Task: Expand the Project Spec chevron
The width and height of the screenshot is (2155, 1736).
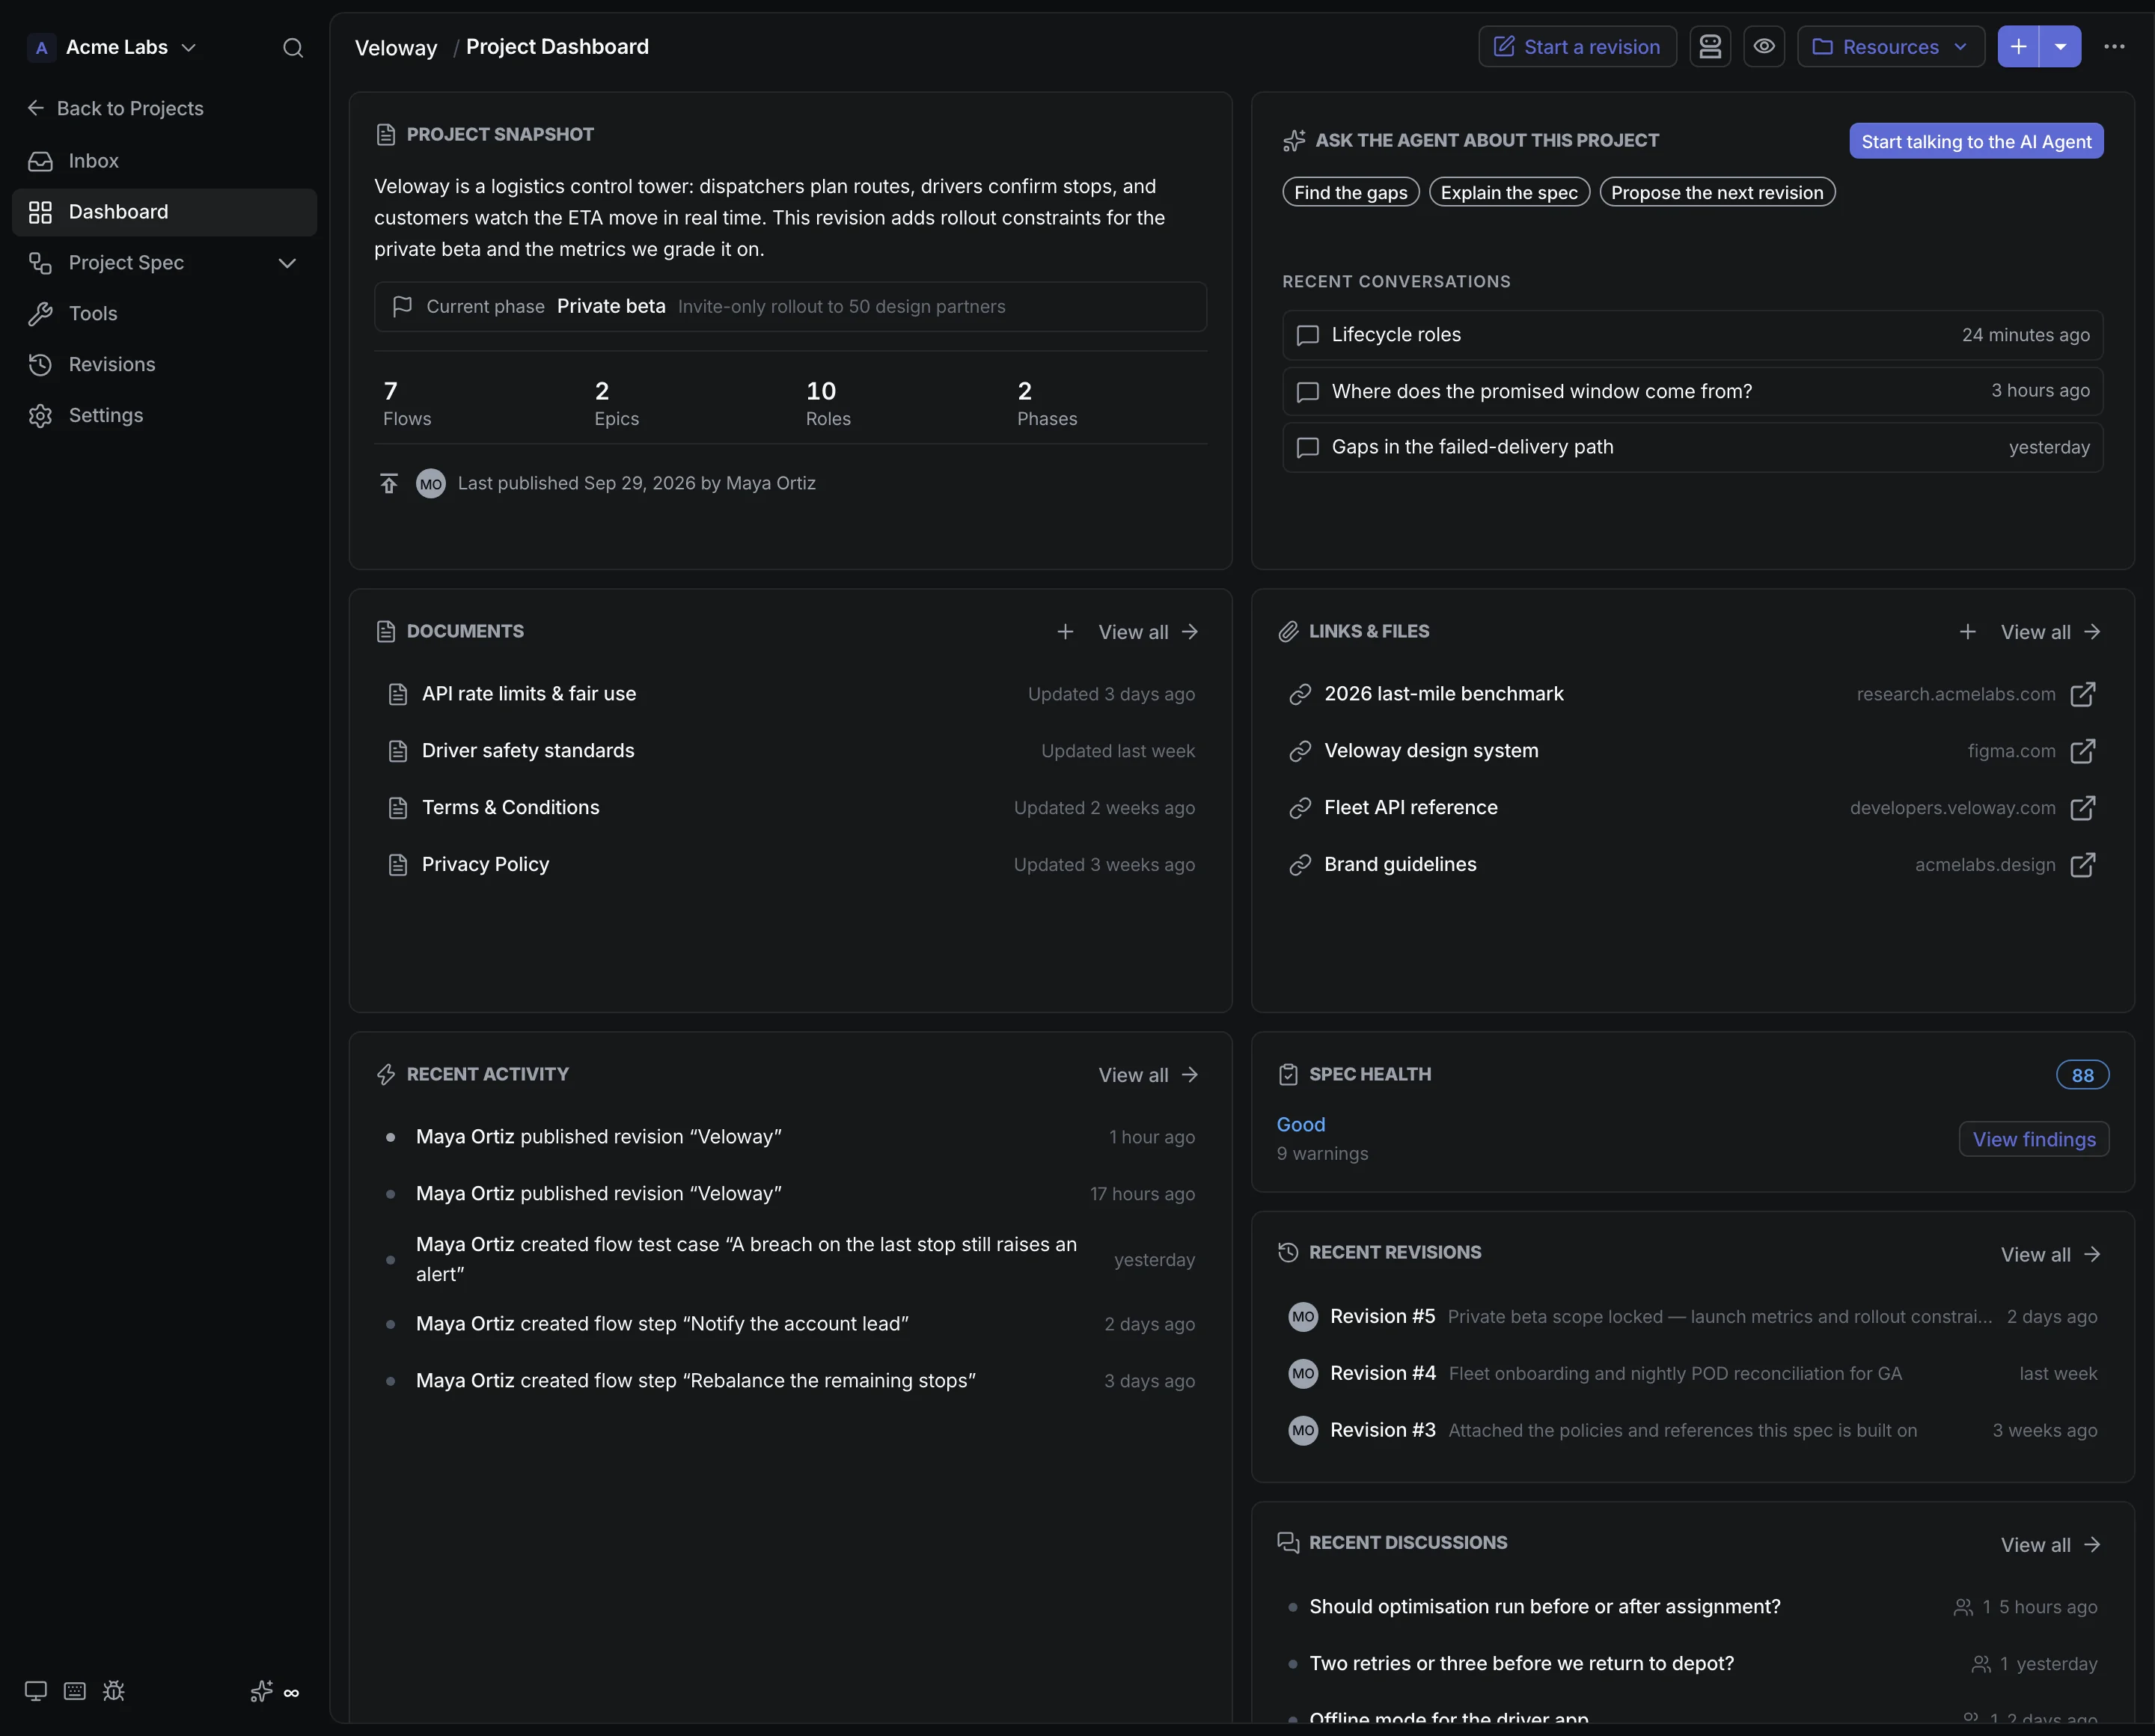Action: [287, 263]
